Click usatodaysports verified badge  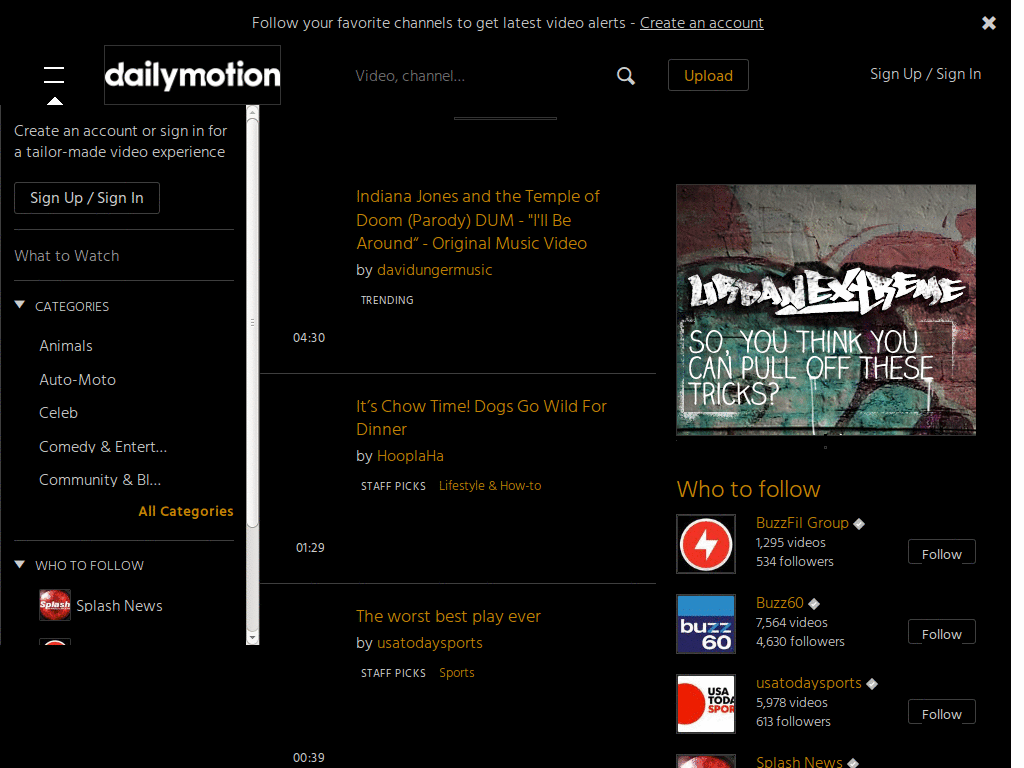point(872,684)
